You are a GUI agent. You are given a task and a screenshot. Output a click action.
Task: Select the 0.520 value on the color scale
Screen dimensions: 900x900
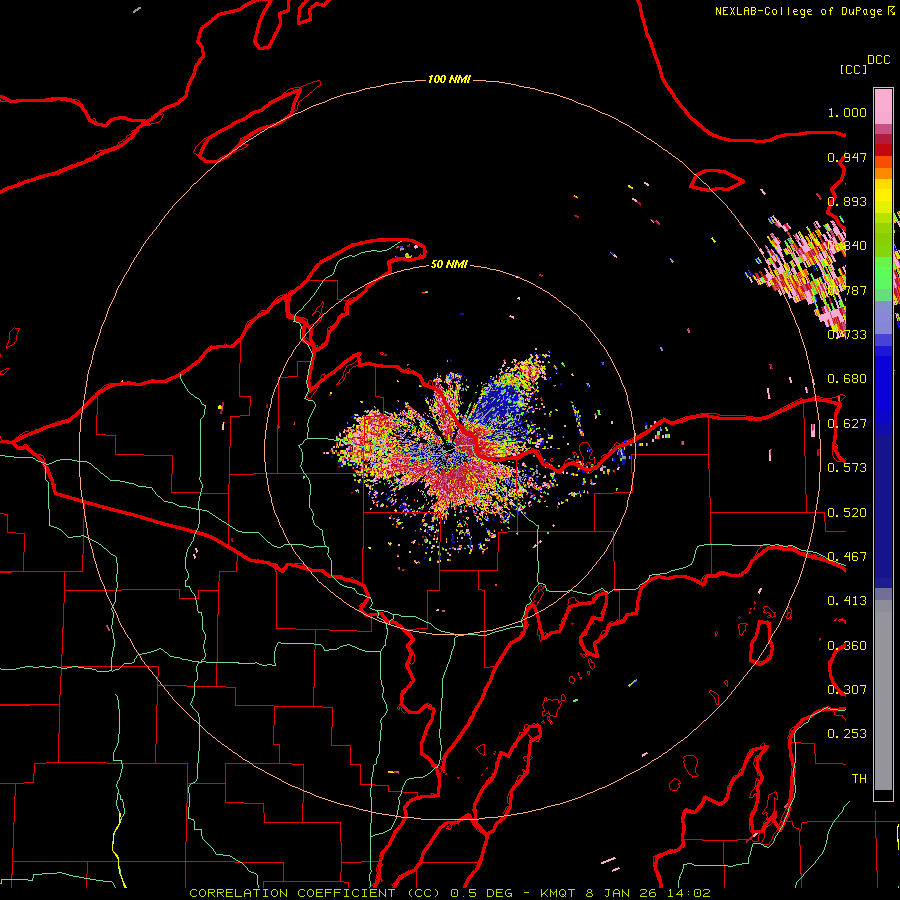point(847,513)
